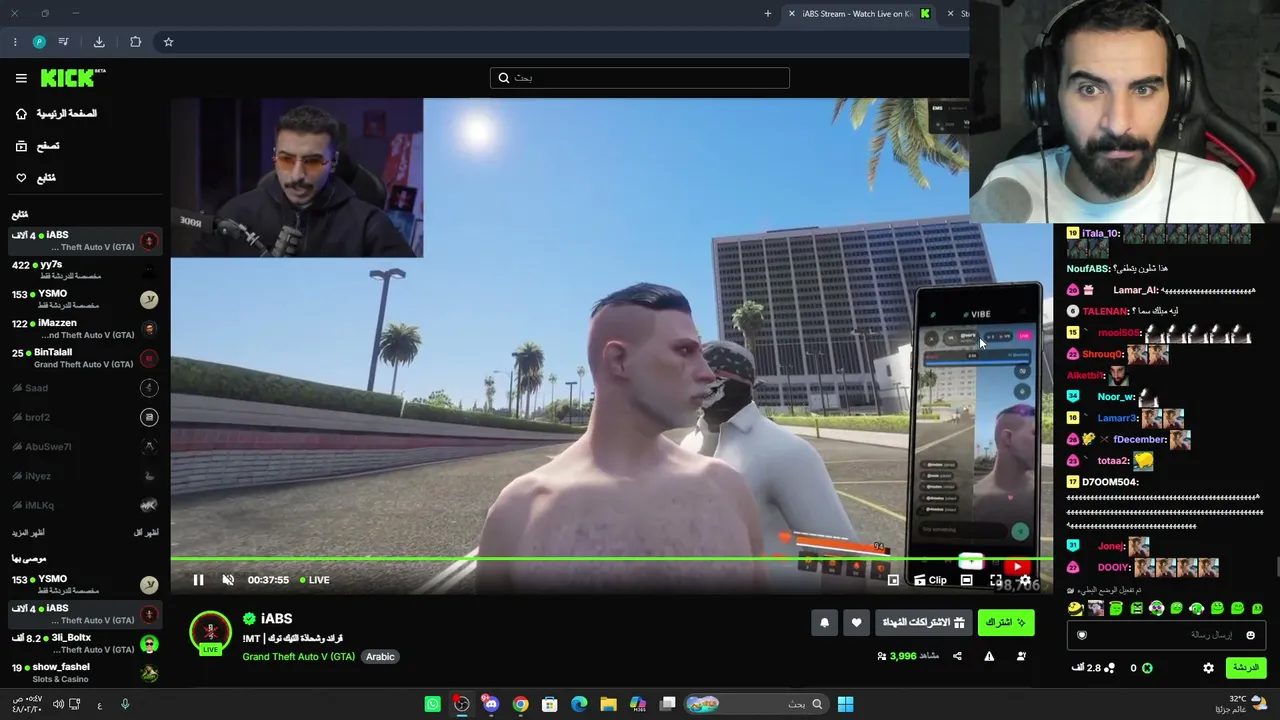Open the Home page sidebar link
1280x720 pixels.
pos(56,114)
